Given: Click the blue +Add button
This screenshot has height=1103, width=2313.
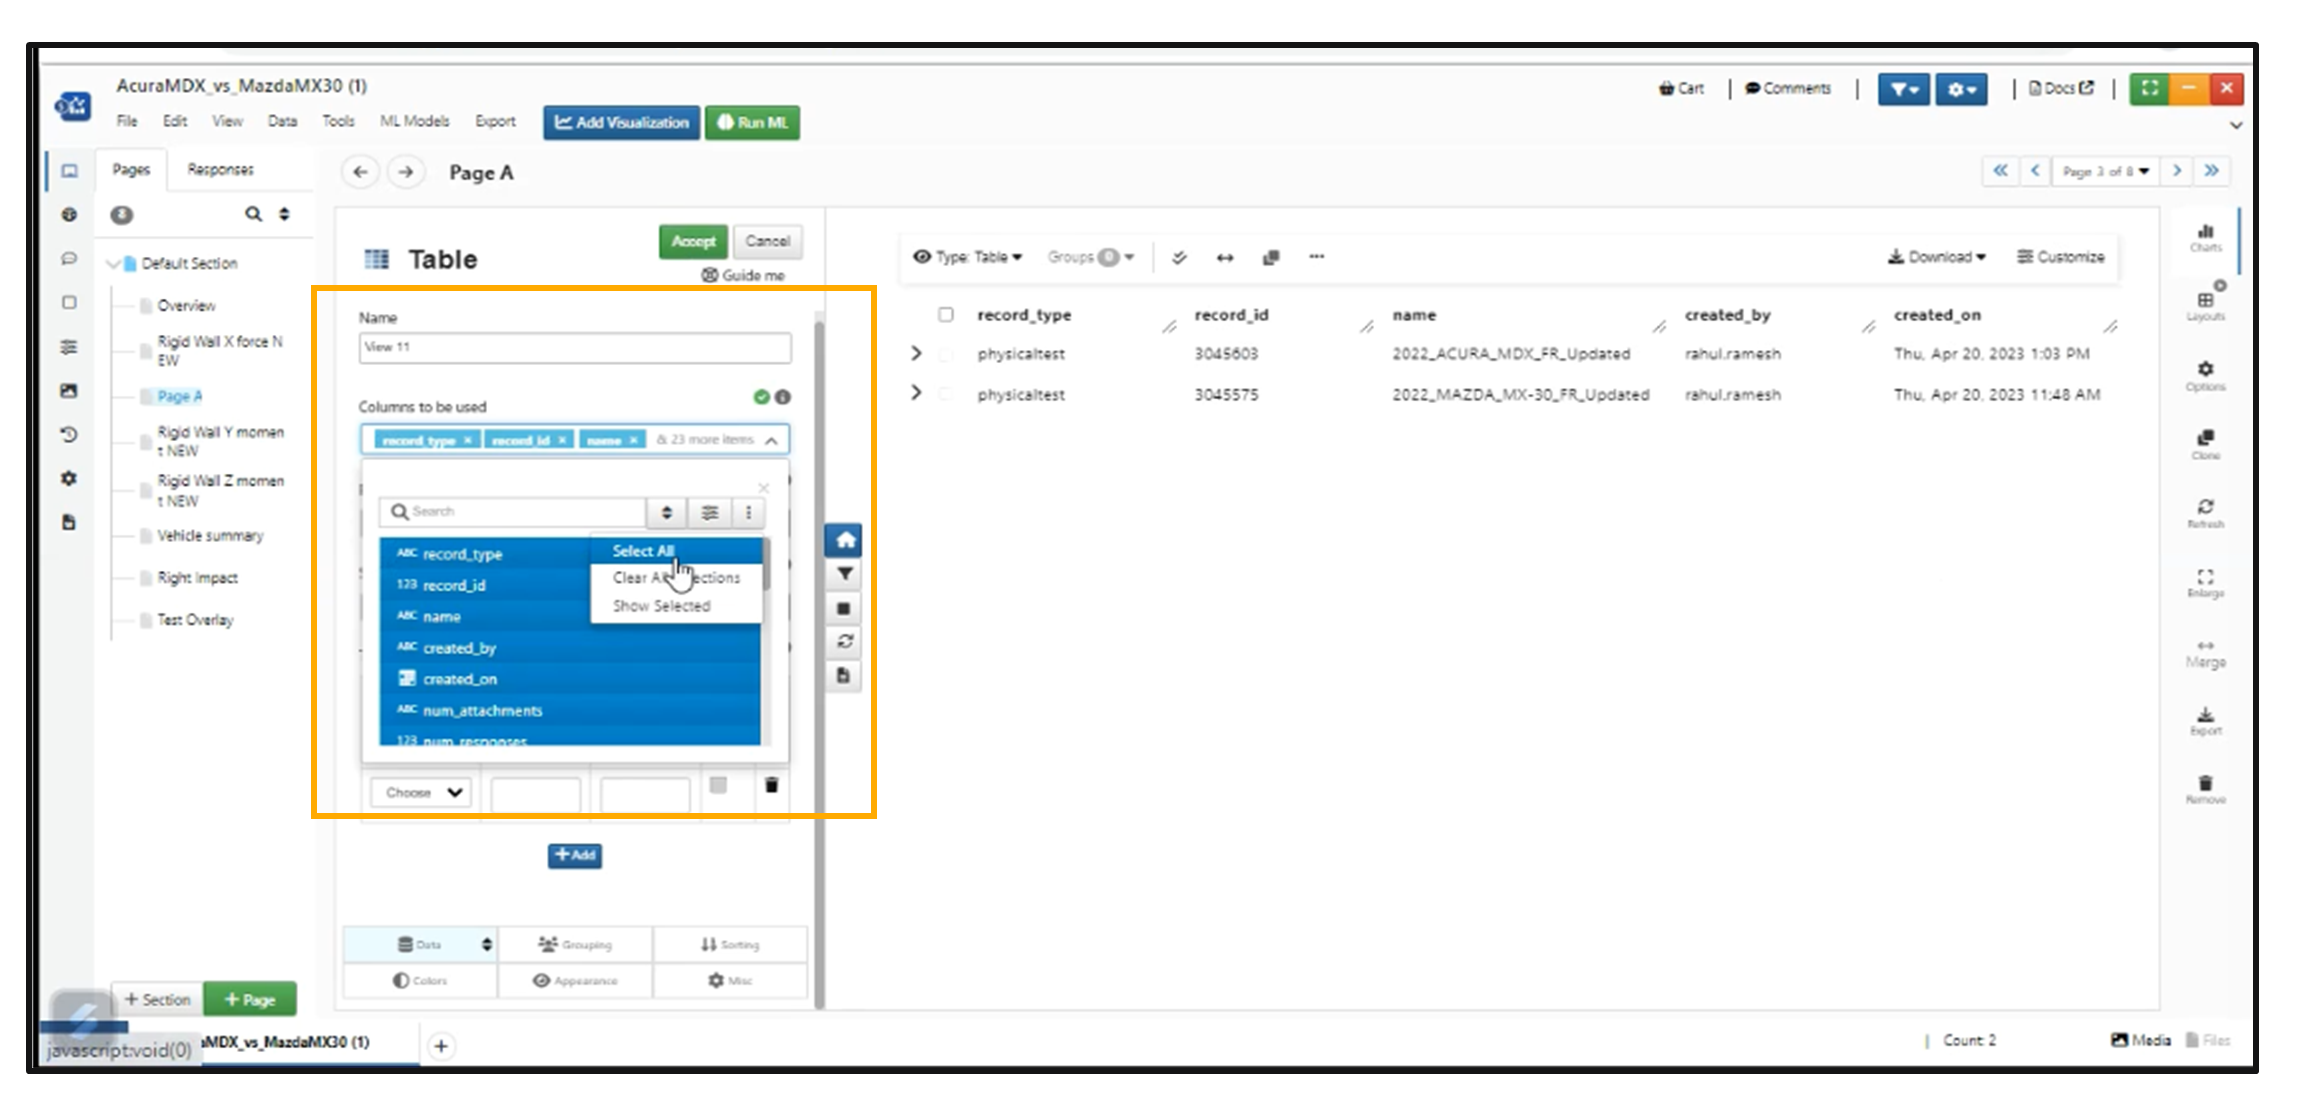Looking at the screenshot, I should (575, 855).
